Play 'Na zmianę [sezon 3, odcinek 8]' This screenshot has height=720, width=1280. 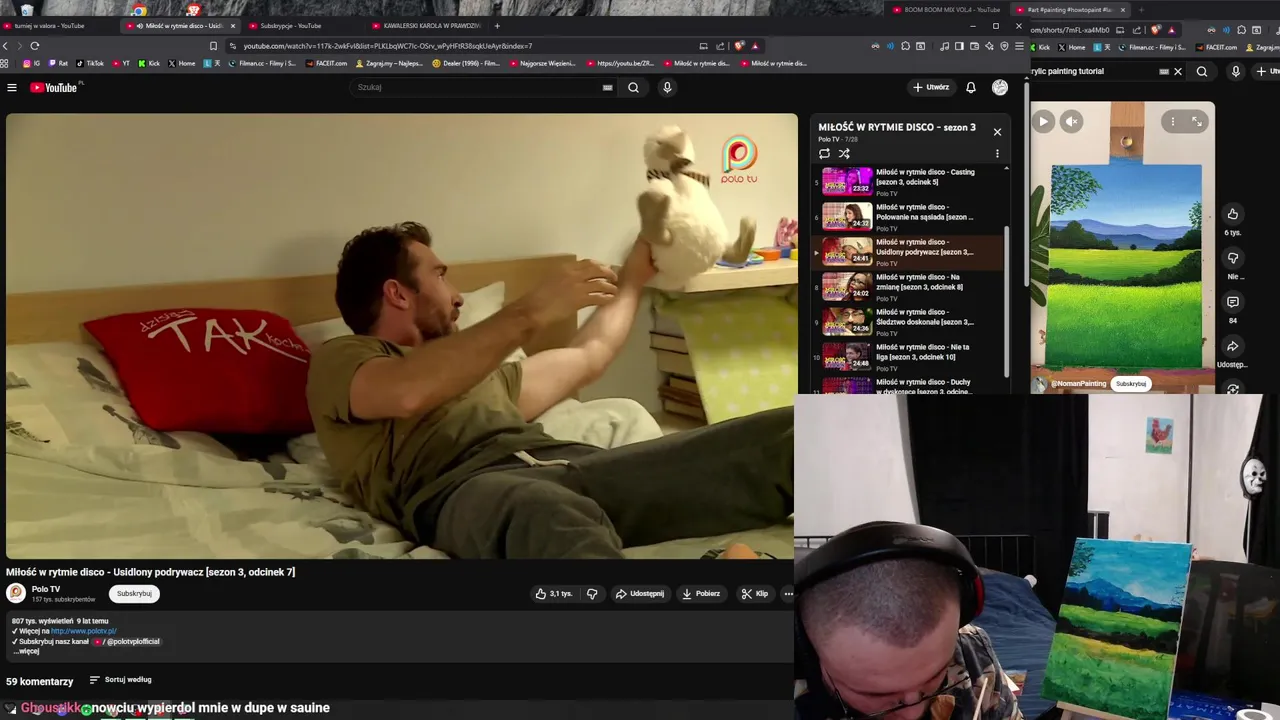click(908, 287)
